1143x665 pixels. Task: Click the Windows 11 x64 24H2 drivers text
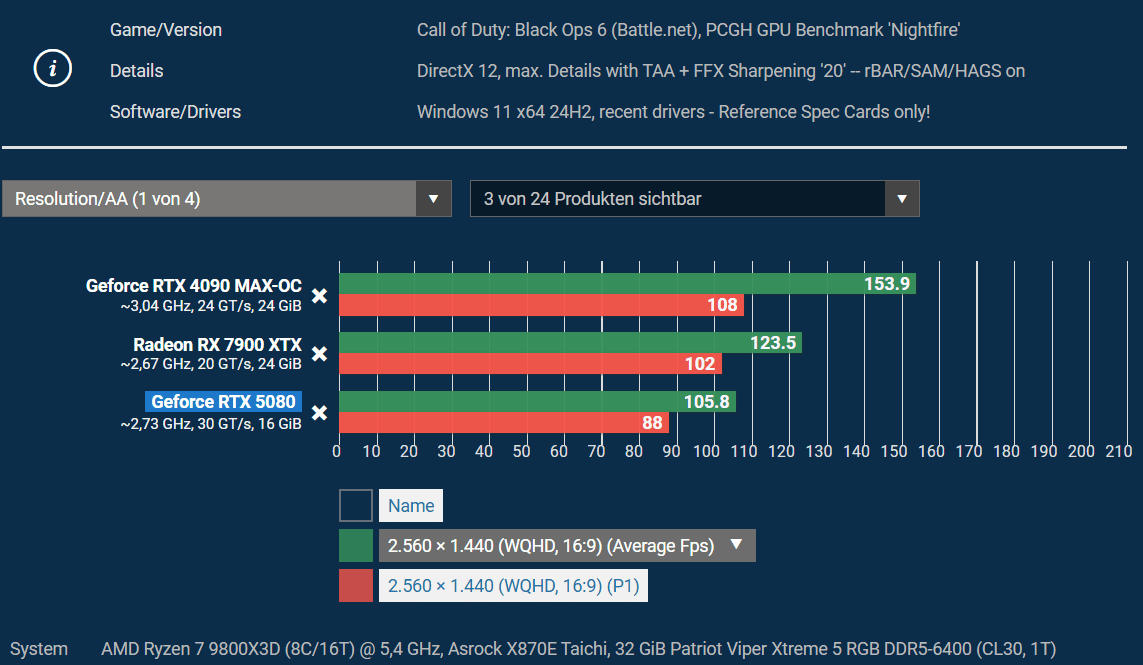(674, 112)
